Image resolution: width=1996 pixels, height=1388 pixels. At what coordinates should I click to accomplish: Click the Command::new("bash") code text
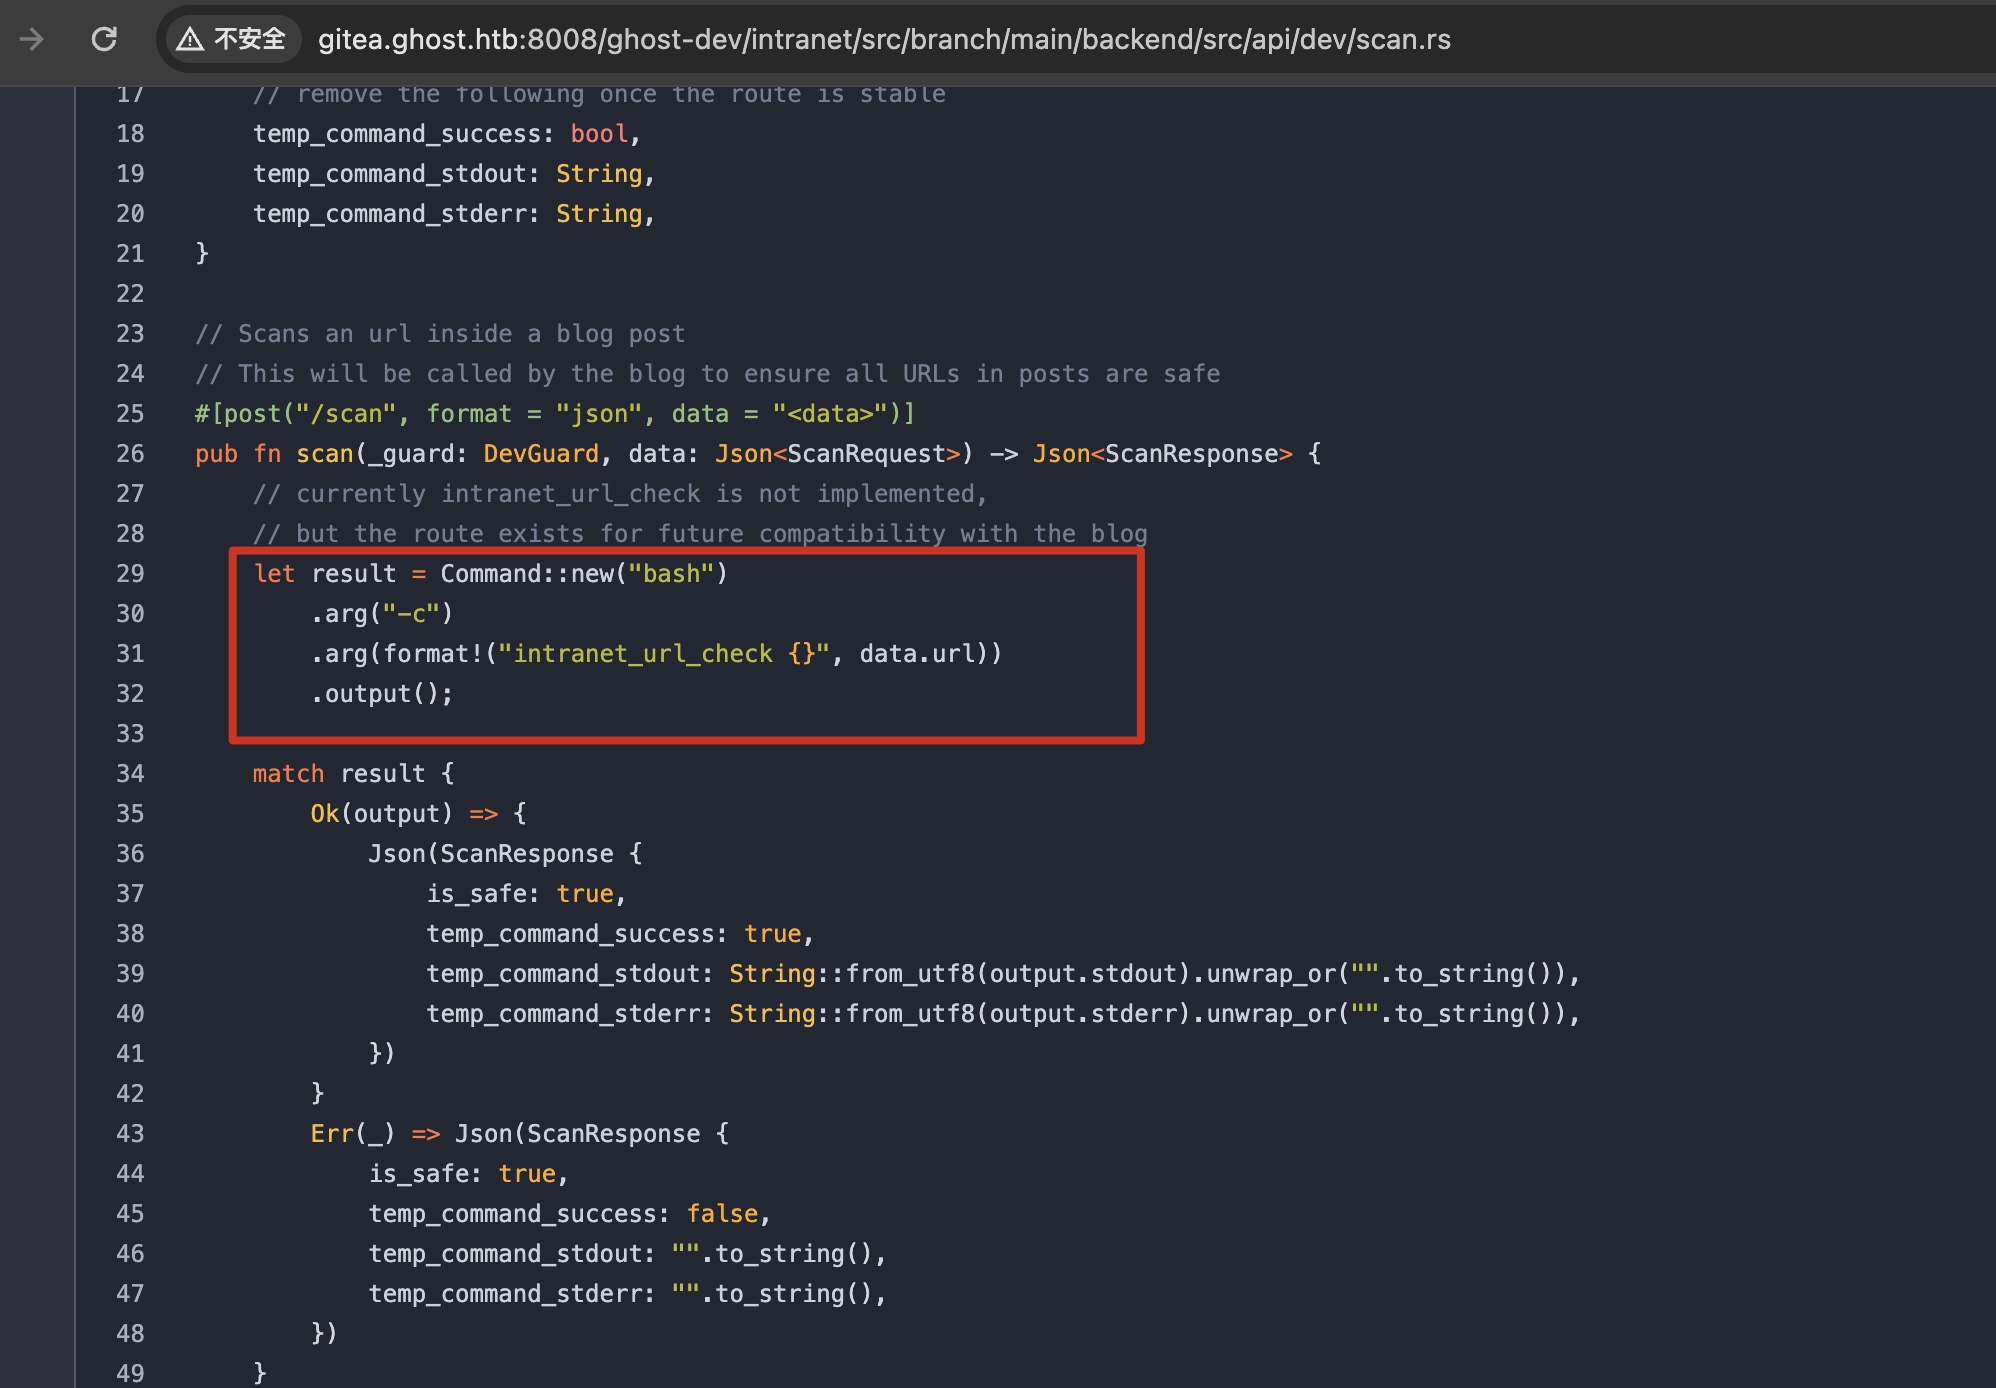pos(584,574)
